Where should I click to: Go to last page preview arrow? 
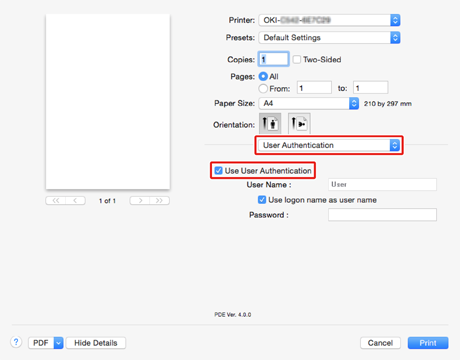[159, 201]
